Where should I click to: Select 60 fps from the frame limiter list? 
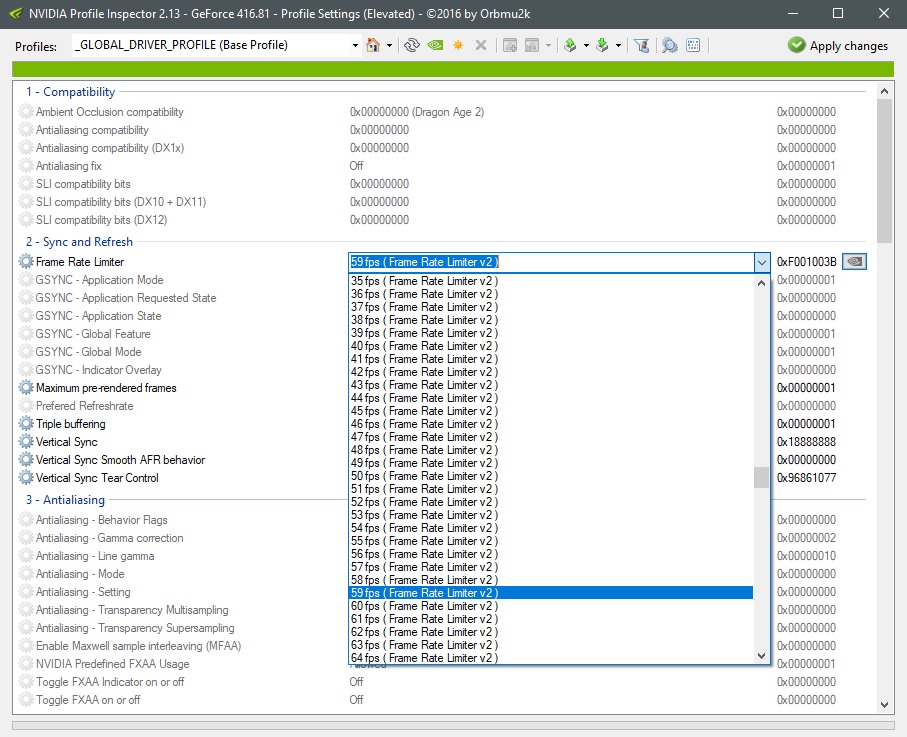[x=551, y=606]
